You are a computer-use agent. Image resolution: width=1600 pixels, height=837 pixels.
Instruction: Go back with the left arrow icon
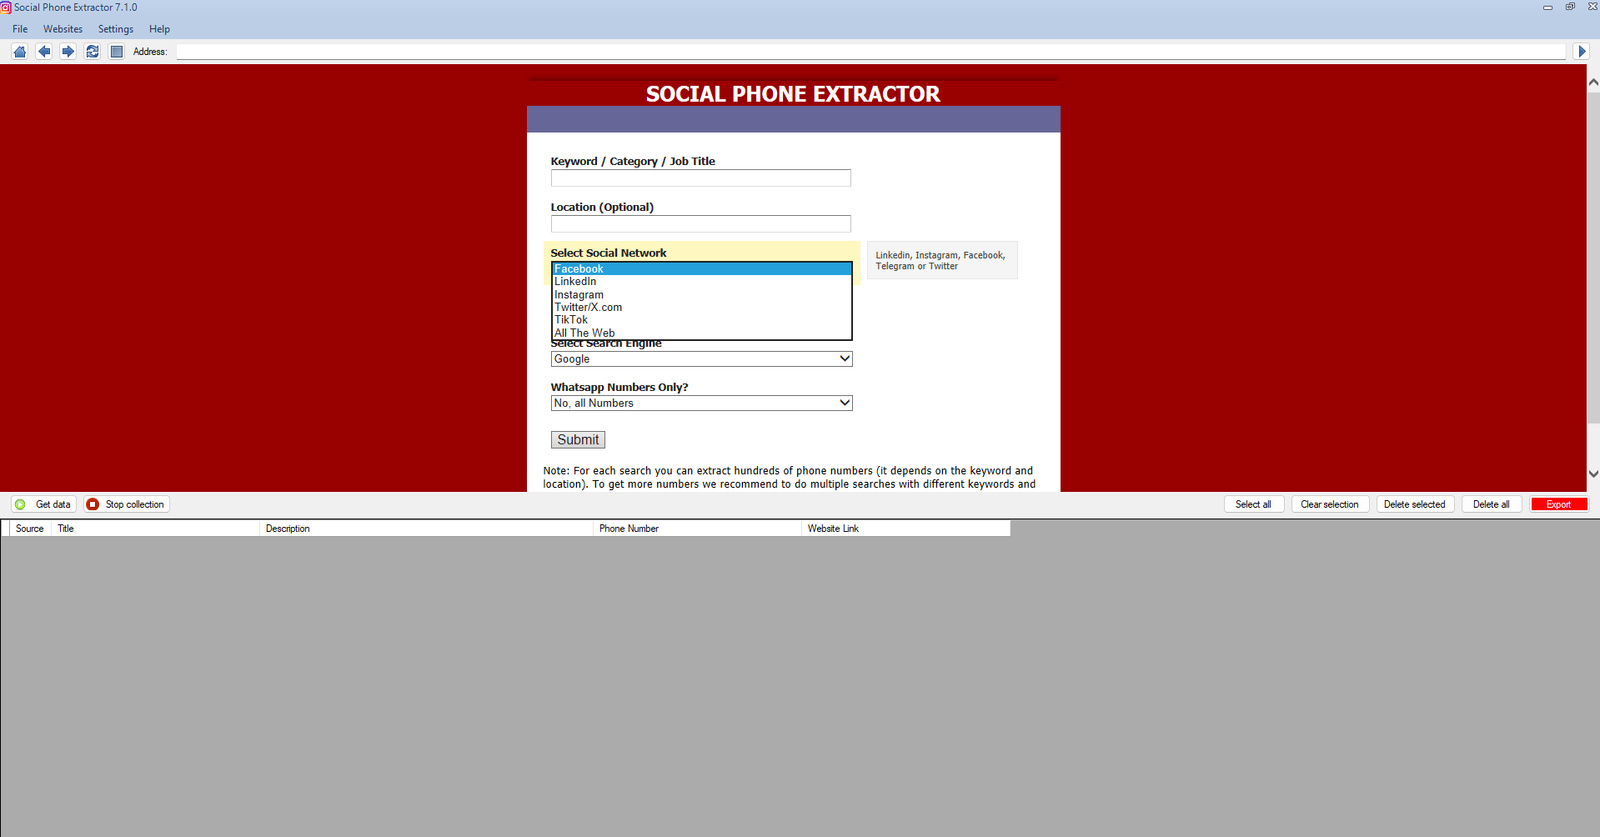(44, 51)
